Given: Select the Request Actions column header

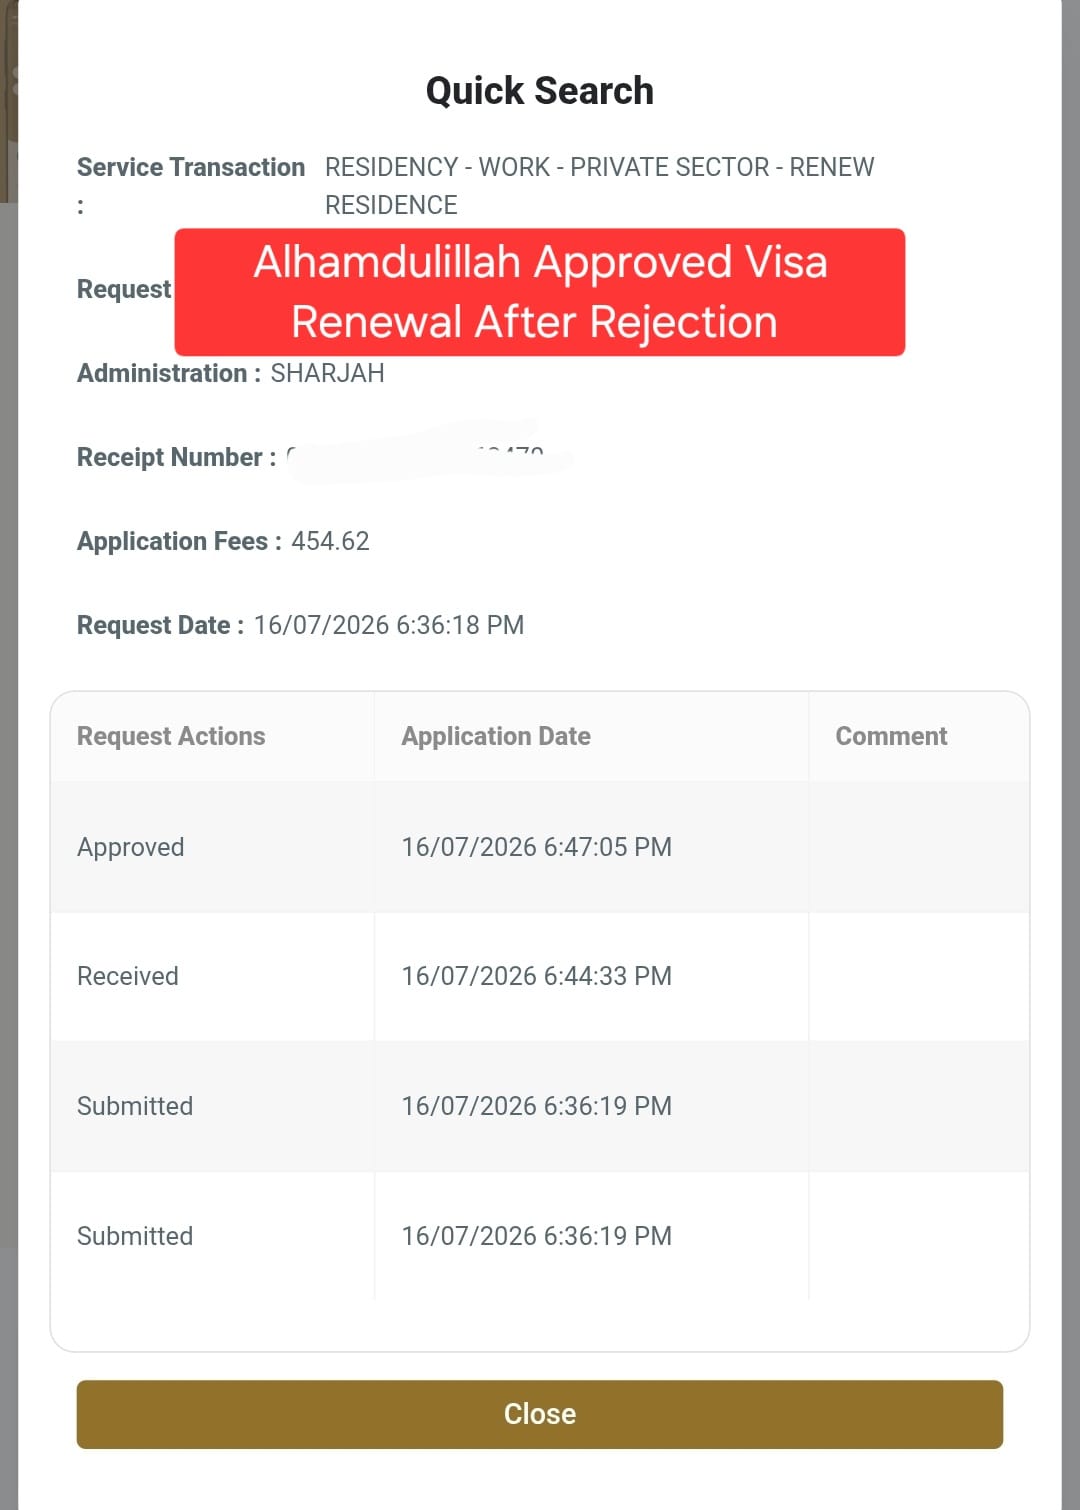Looking at the screenshot, I should (171, 736).
